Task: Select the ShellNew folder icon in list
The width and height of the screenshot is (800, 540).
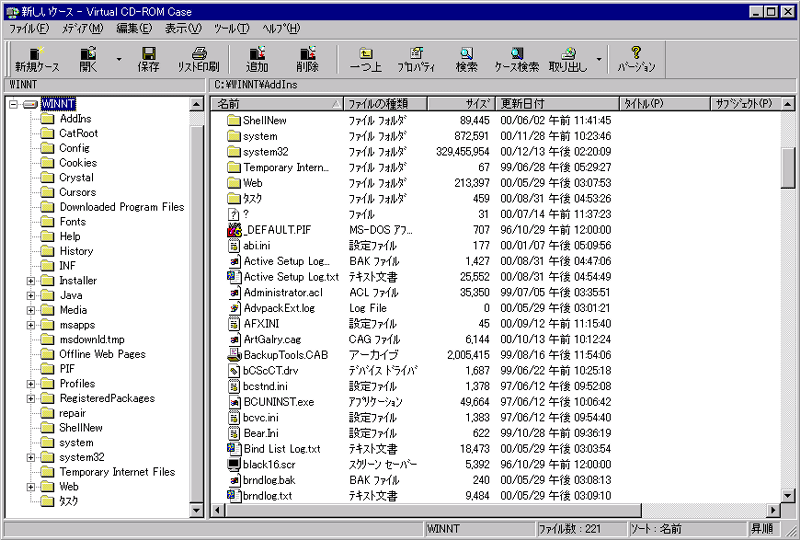Action: click(x=234, y=120)
